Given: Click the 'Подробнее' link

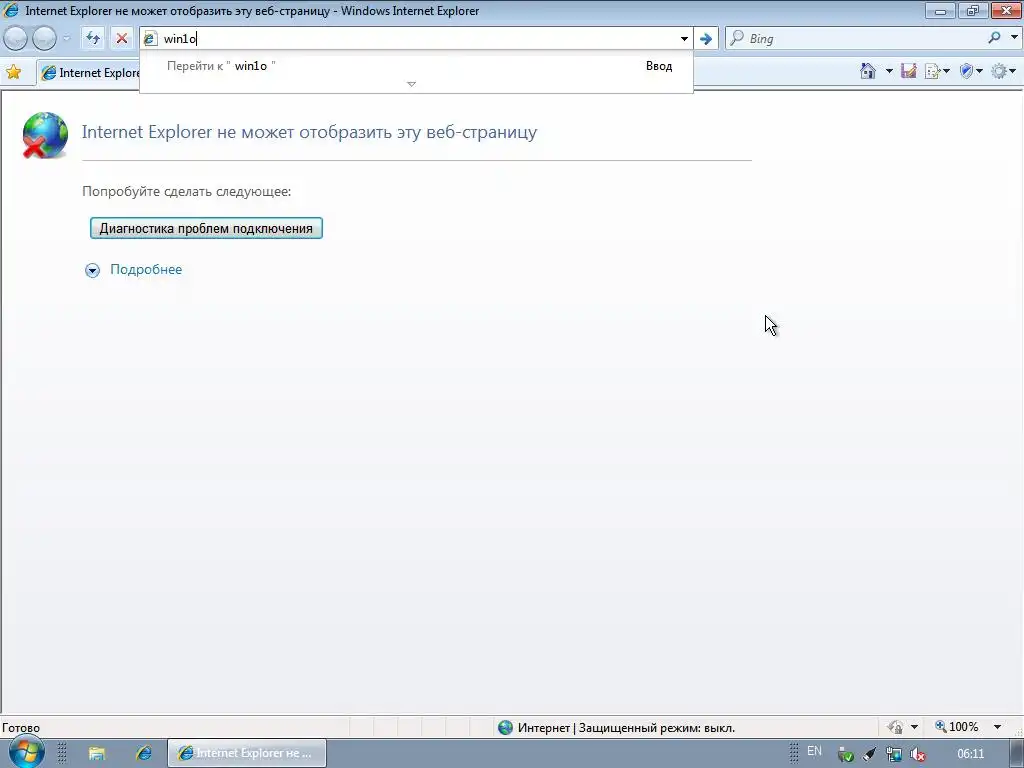Looking at the screenshot, I should click(x=146, y=269).
